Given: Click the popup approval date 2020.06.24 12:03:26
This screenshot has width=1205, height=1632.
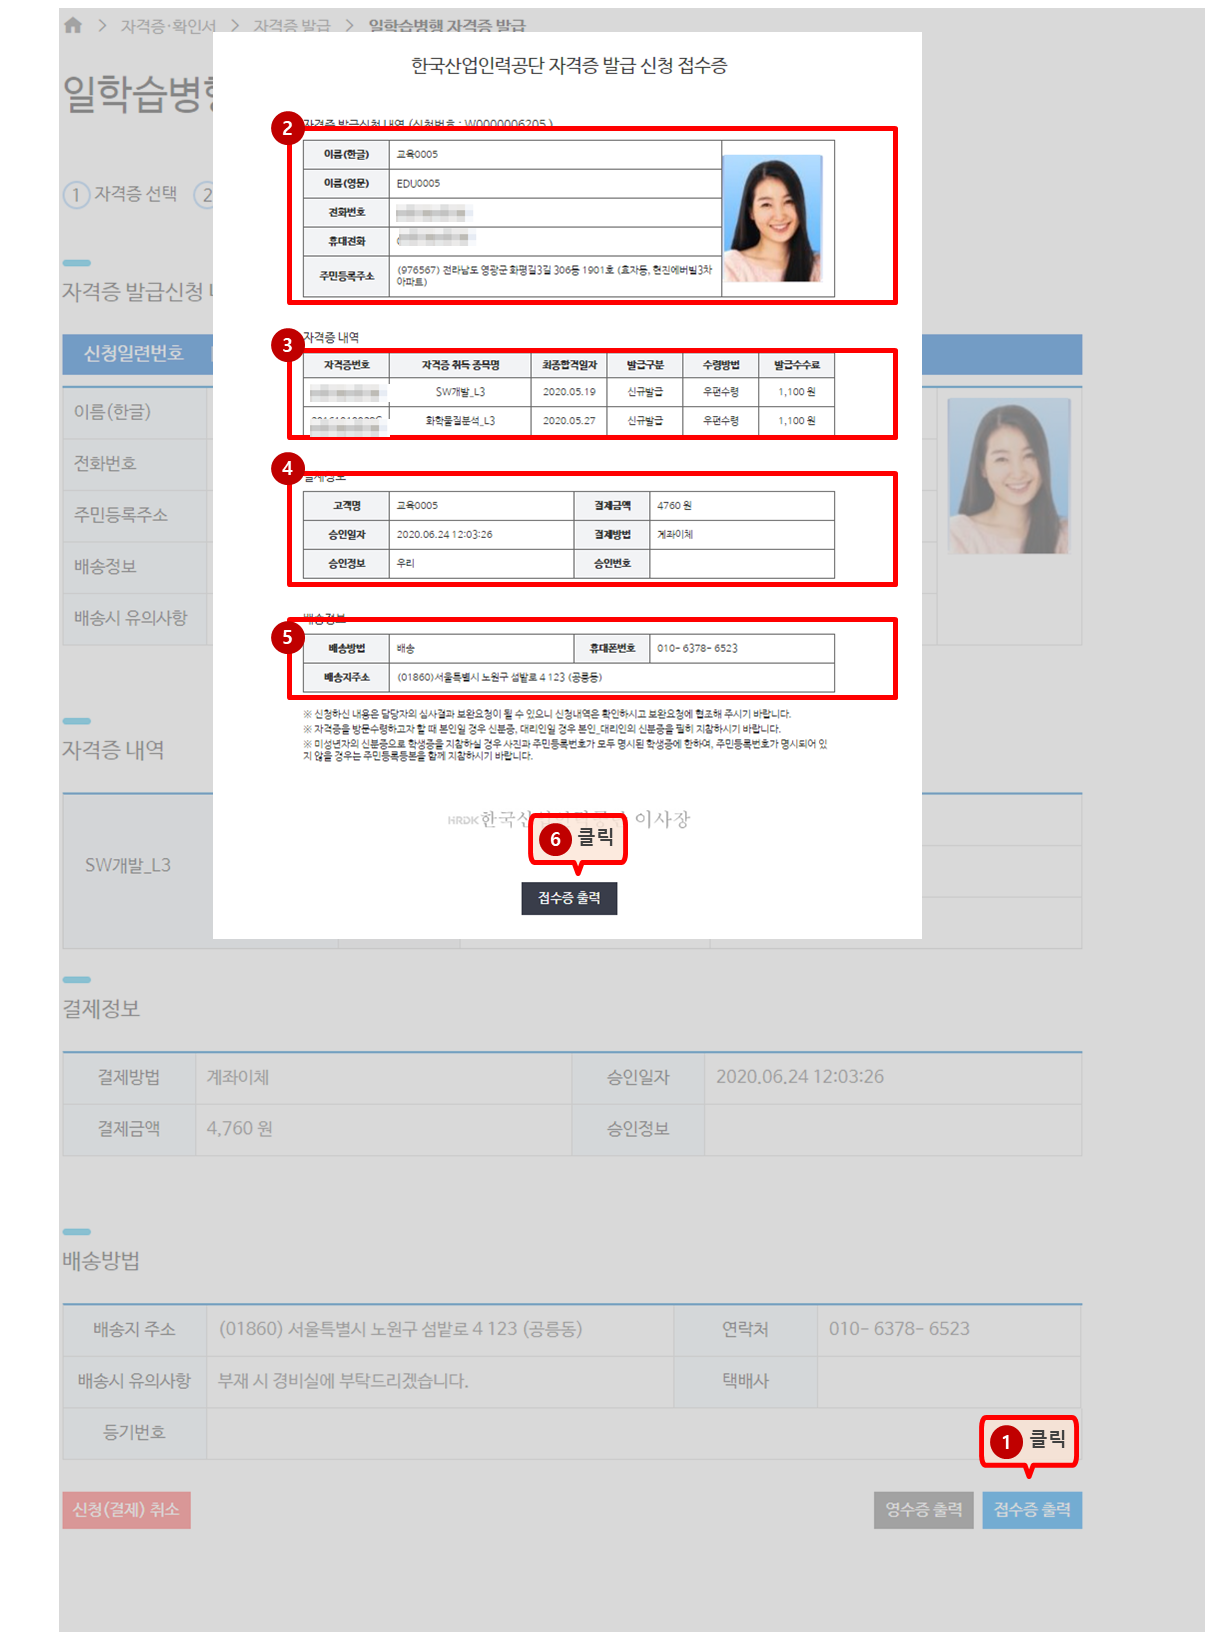Looking at the screenshot, I should [444, 534].
